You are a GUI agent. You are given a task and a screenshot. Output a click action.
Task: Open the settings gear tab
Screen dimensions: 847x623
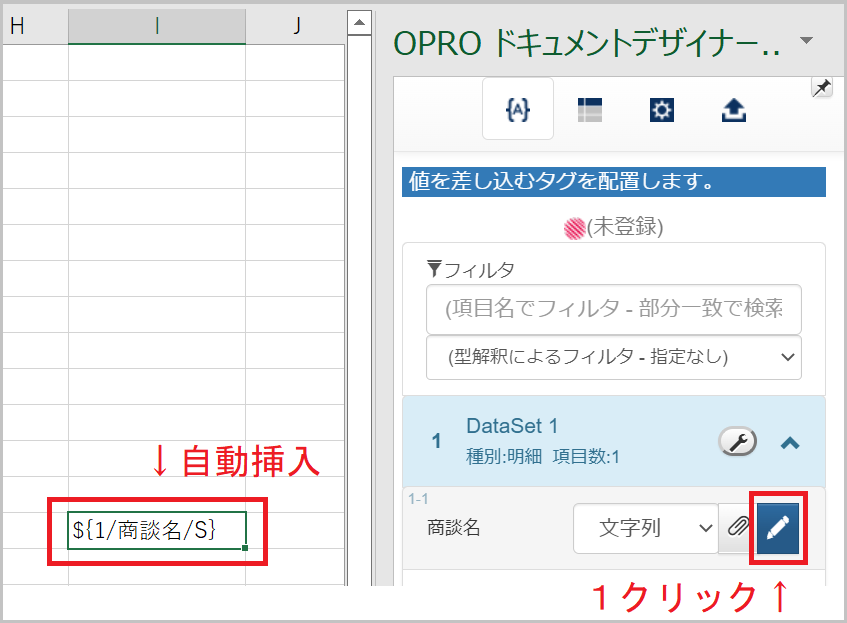tap(661, 111)
